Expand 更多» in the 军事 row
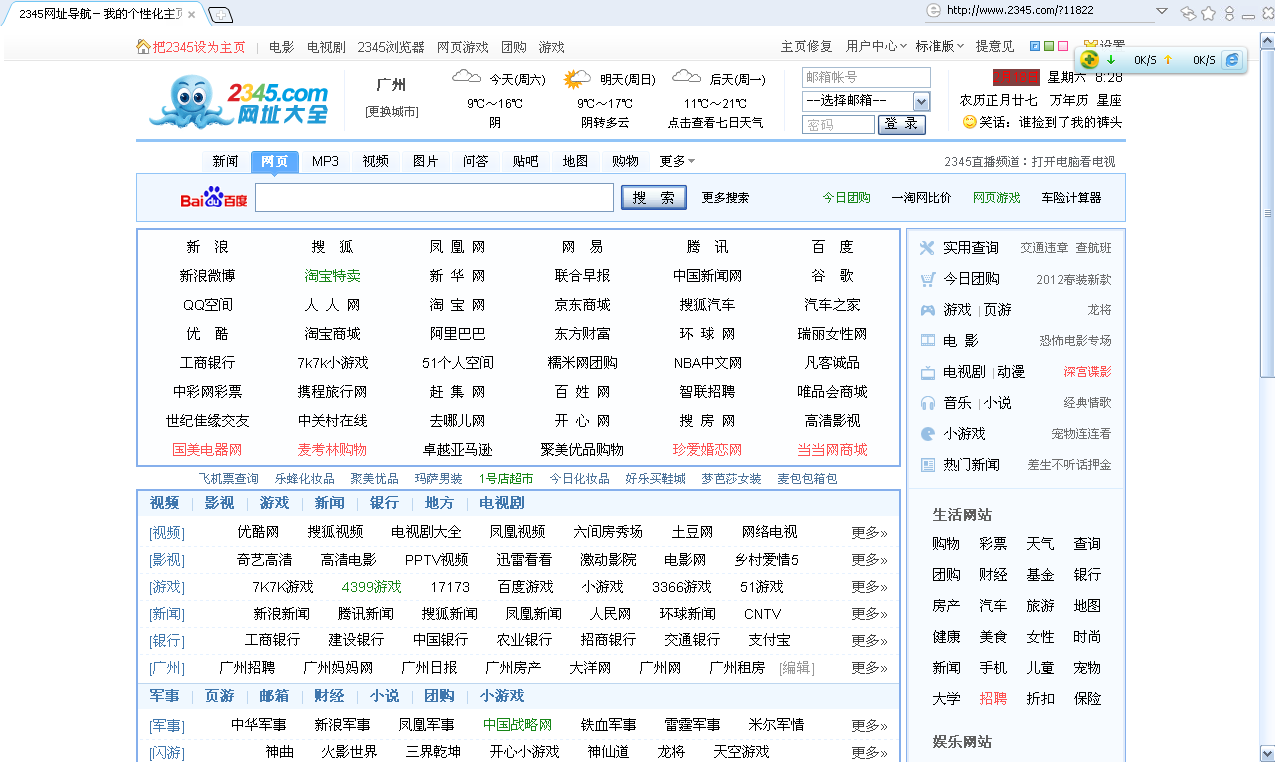 (x=869, y=725)
